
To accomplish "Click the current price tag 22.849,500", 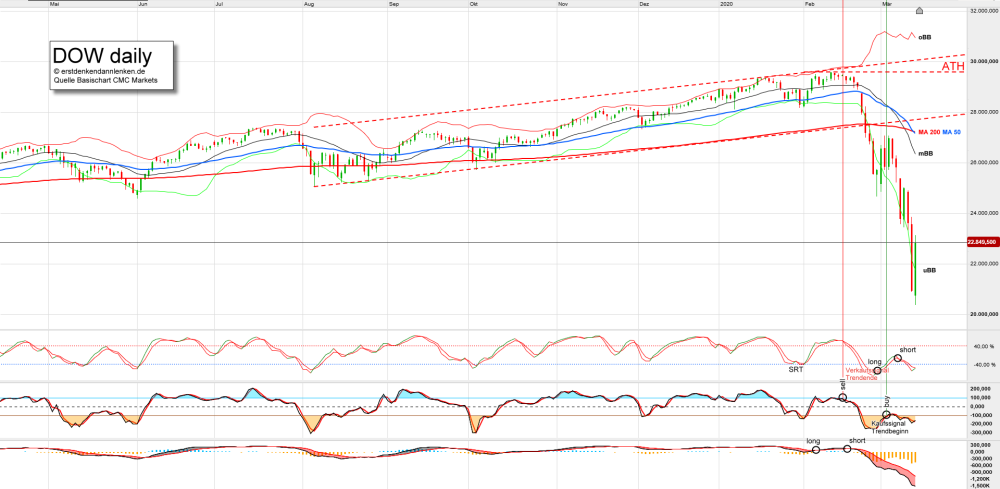I will click(983, 242).
